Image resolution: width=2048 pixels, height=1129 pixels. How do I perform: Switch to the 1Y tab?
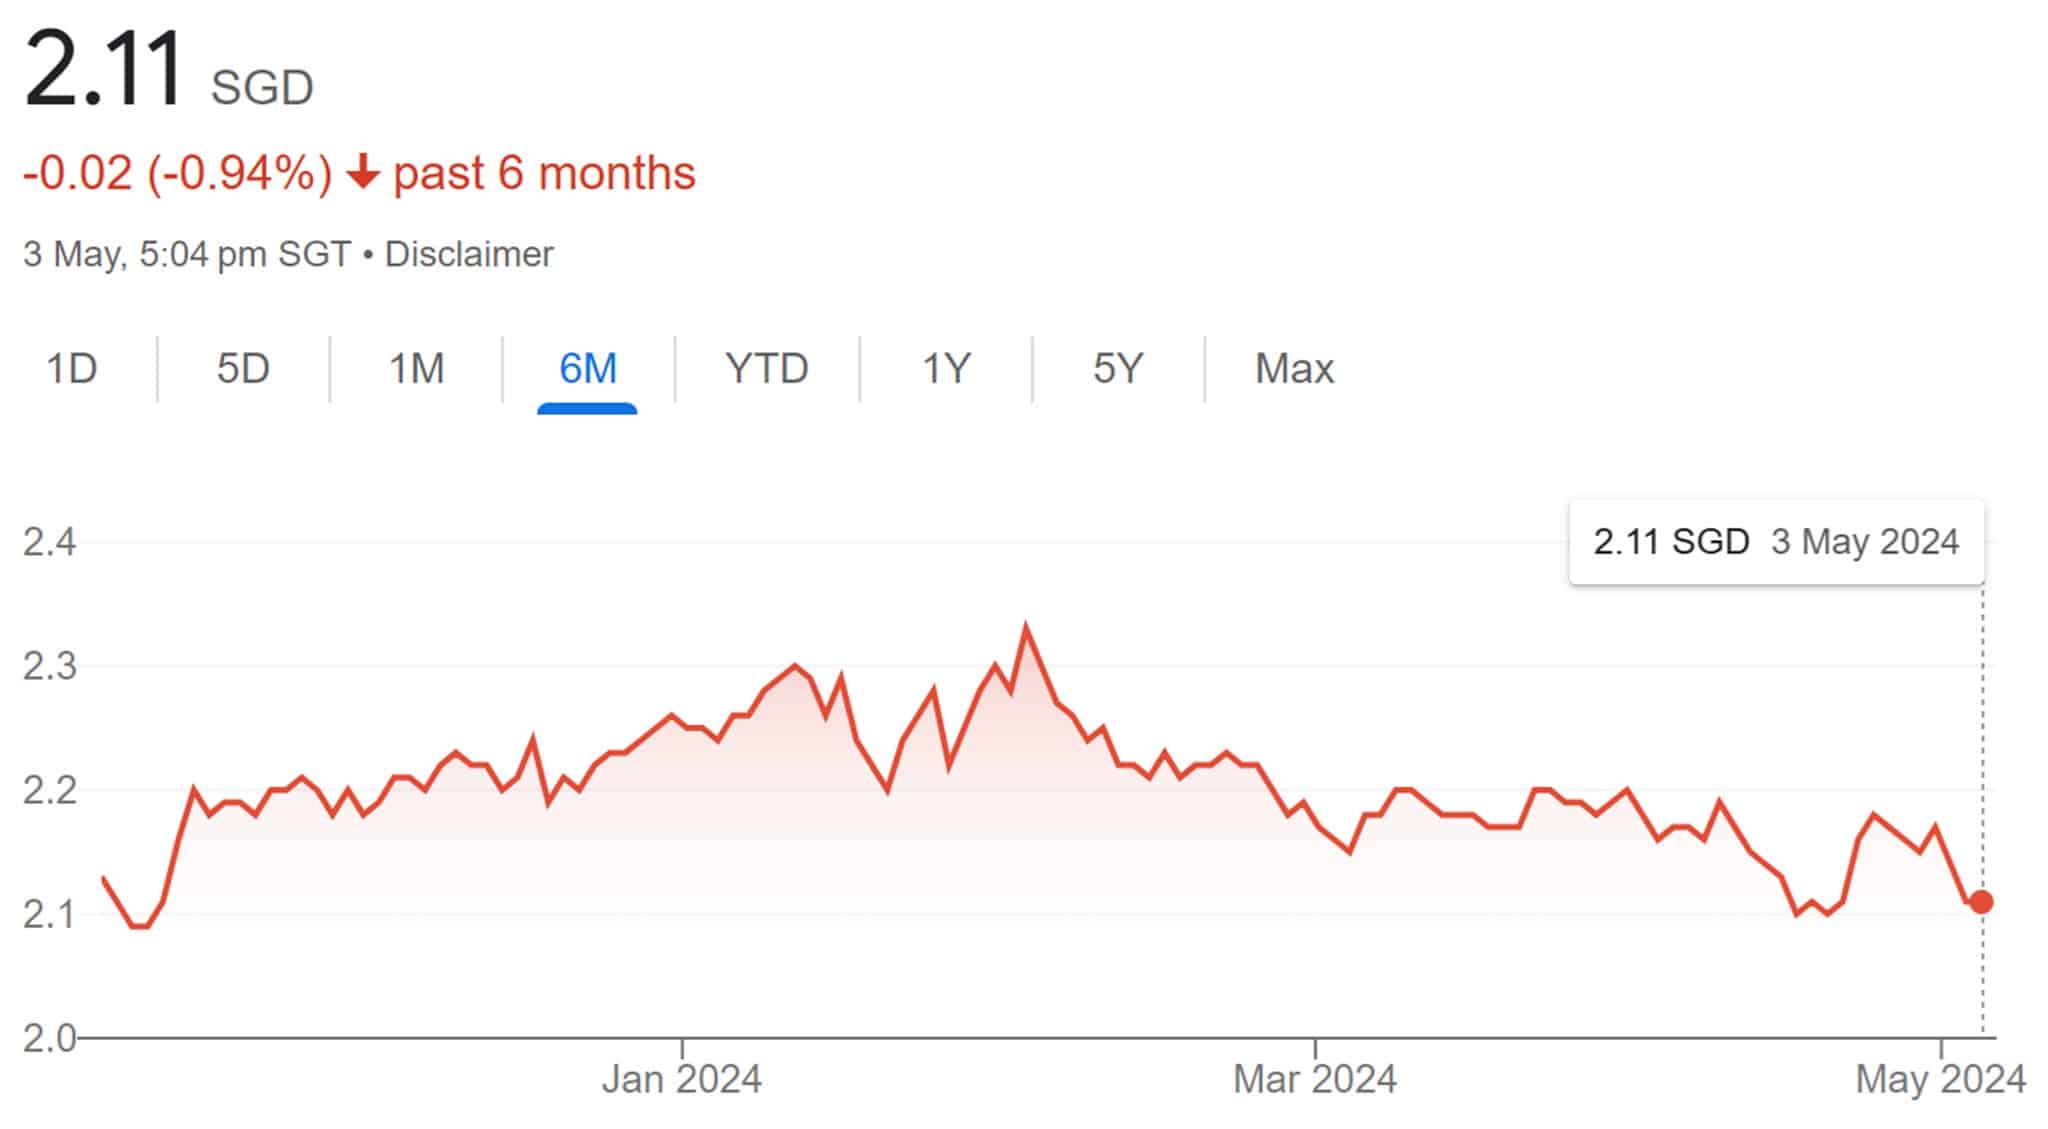point(945,369)
